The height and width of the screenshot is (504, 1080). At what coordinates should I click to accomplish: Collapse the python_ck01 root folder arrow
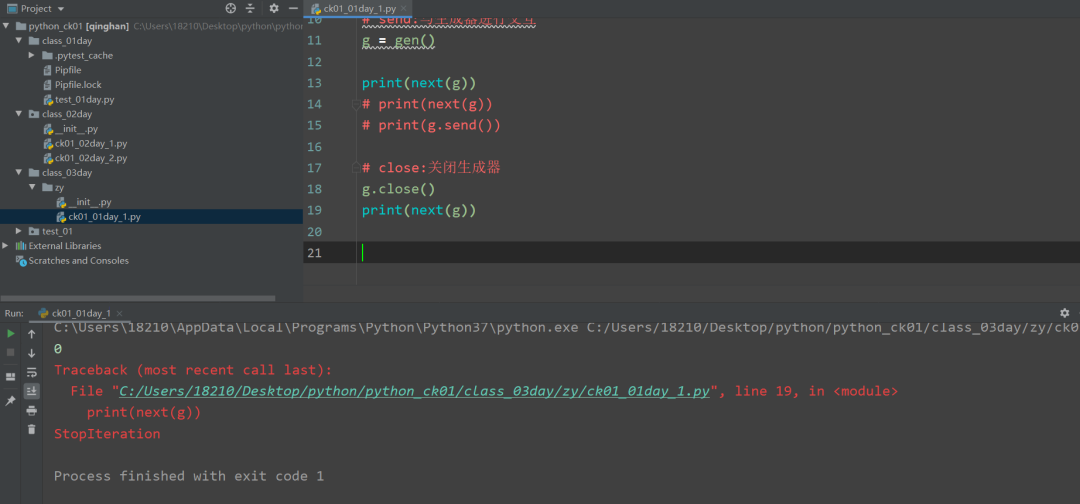[6, 26]
